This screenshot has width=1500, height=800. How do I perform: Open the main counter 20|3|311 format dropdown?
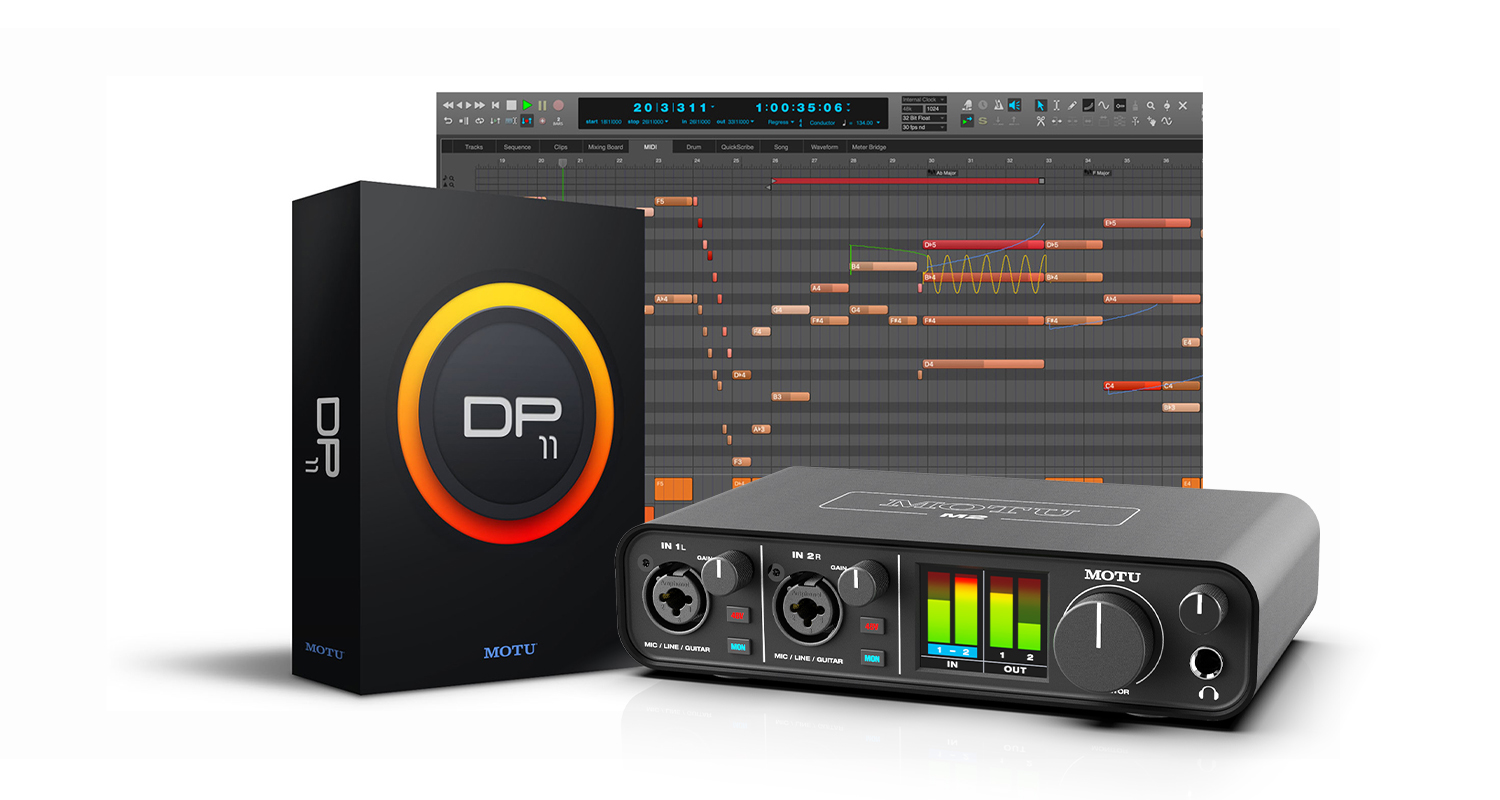click(712, 106)
